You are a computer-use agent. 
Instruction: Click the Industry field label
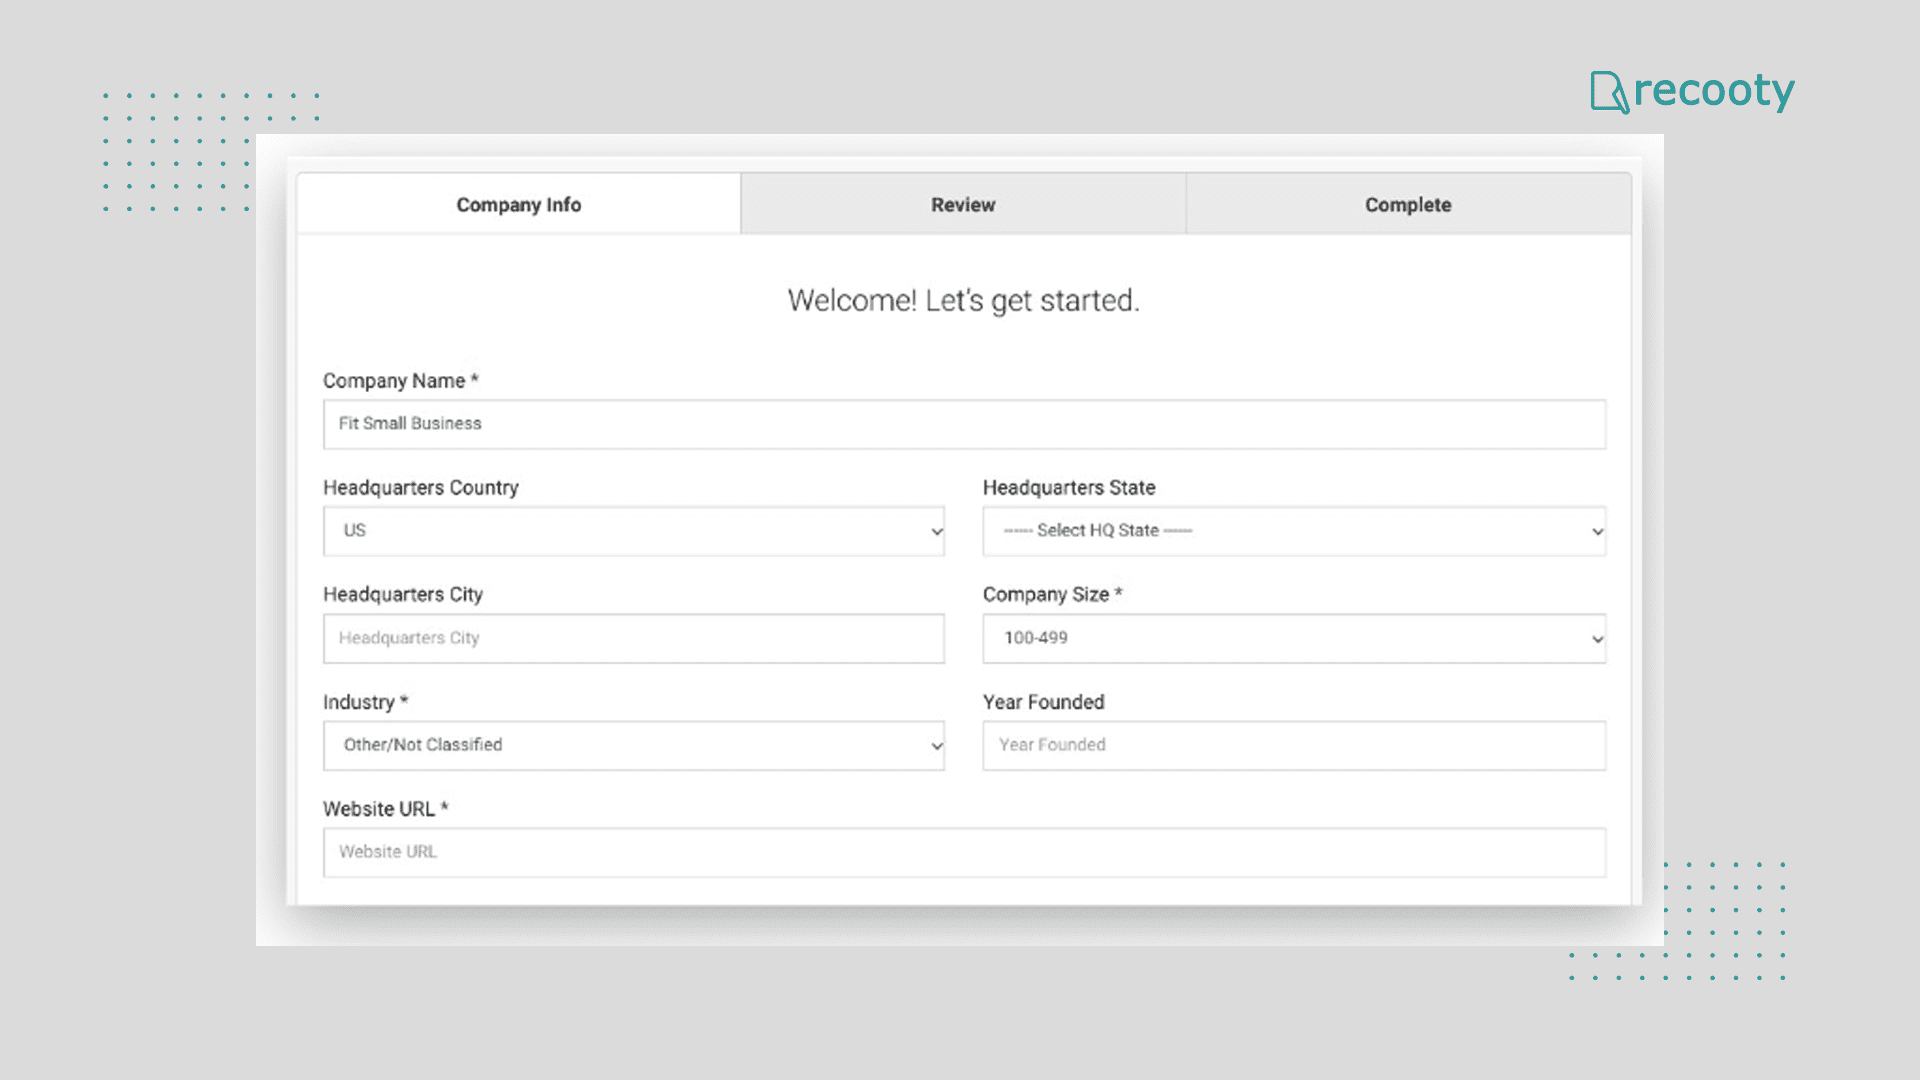pyautogui.click(x=359, y=702)
